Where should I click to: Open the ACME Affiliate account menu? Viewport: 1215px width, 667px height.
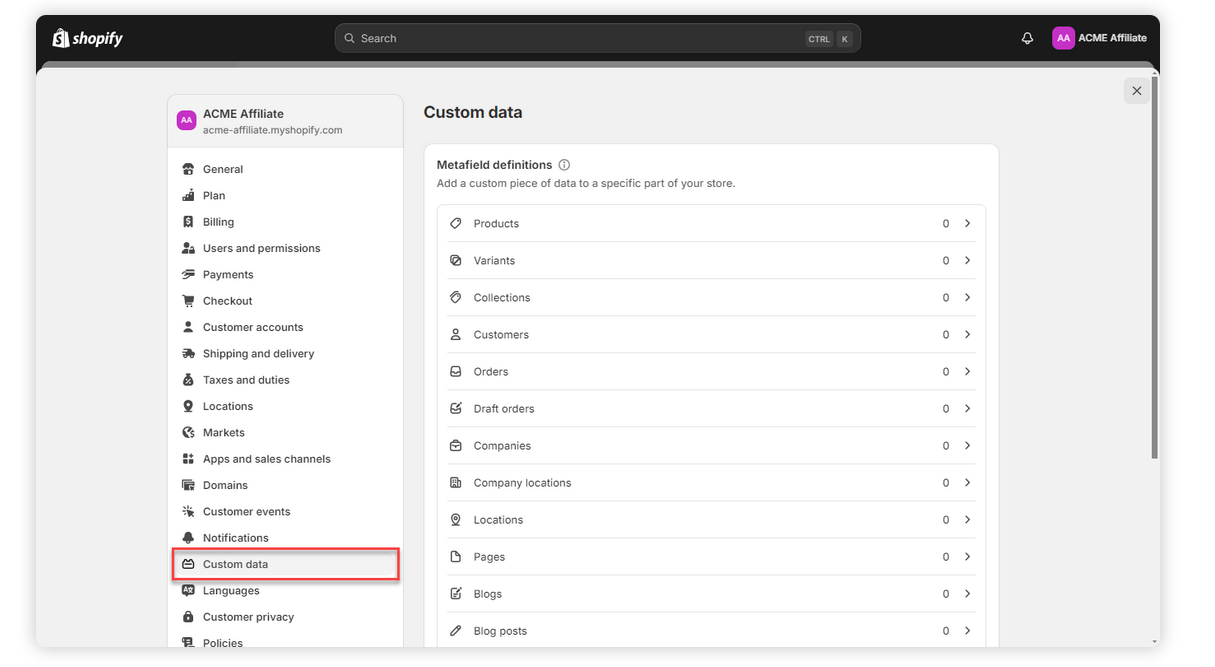[x=1100, y=38]
